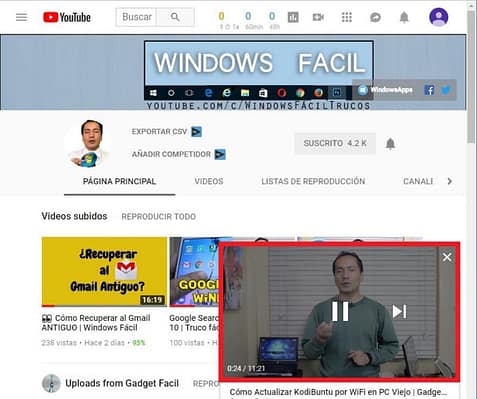Screen dimensions: 477x399
Task: Open the YouTube hamburger guide menu
Action: [x=21, y=17]
